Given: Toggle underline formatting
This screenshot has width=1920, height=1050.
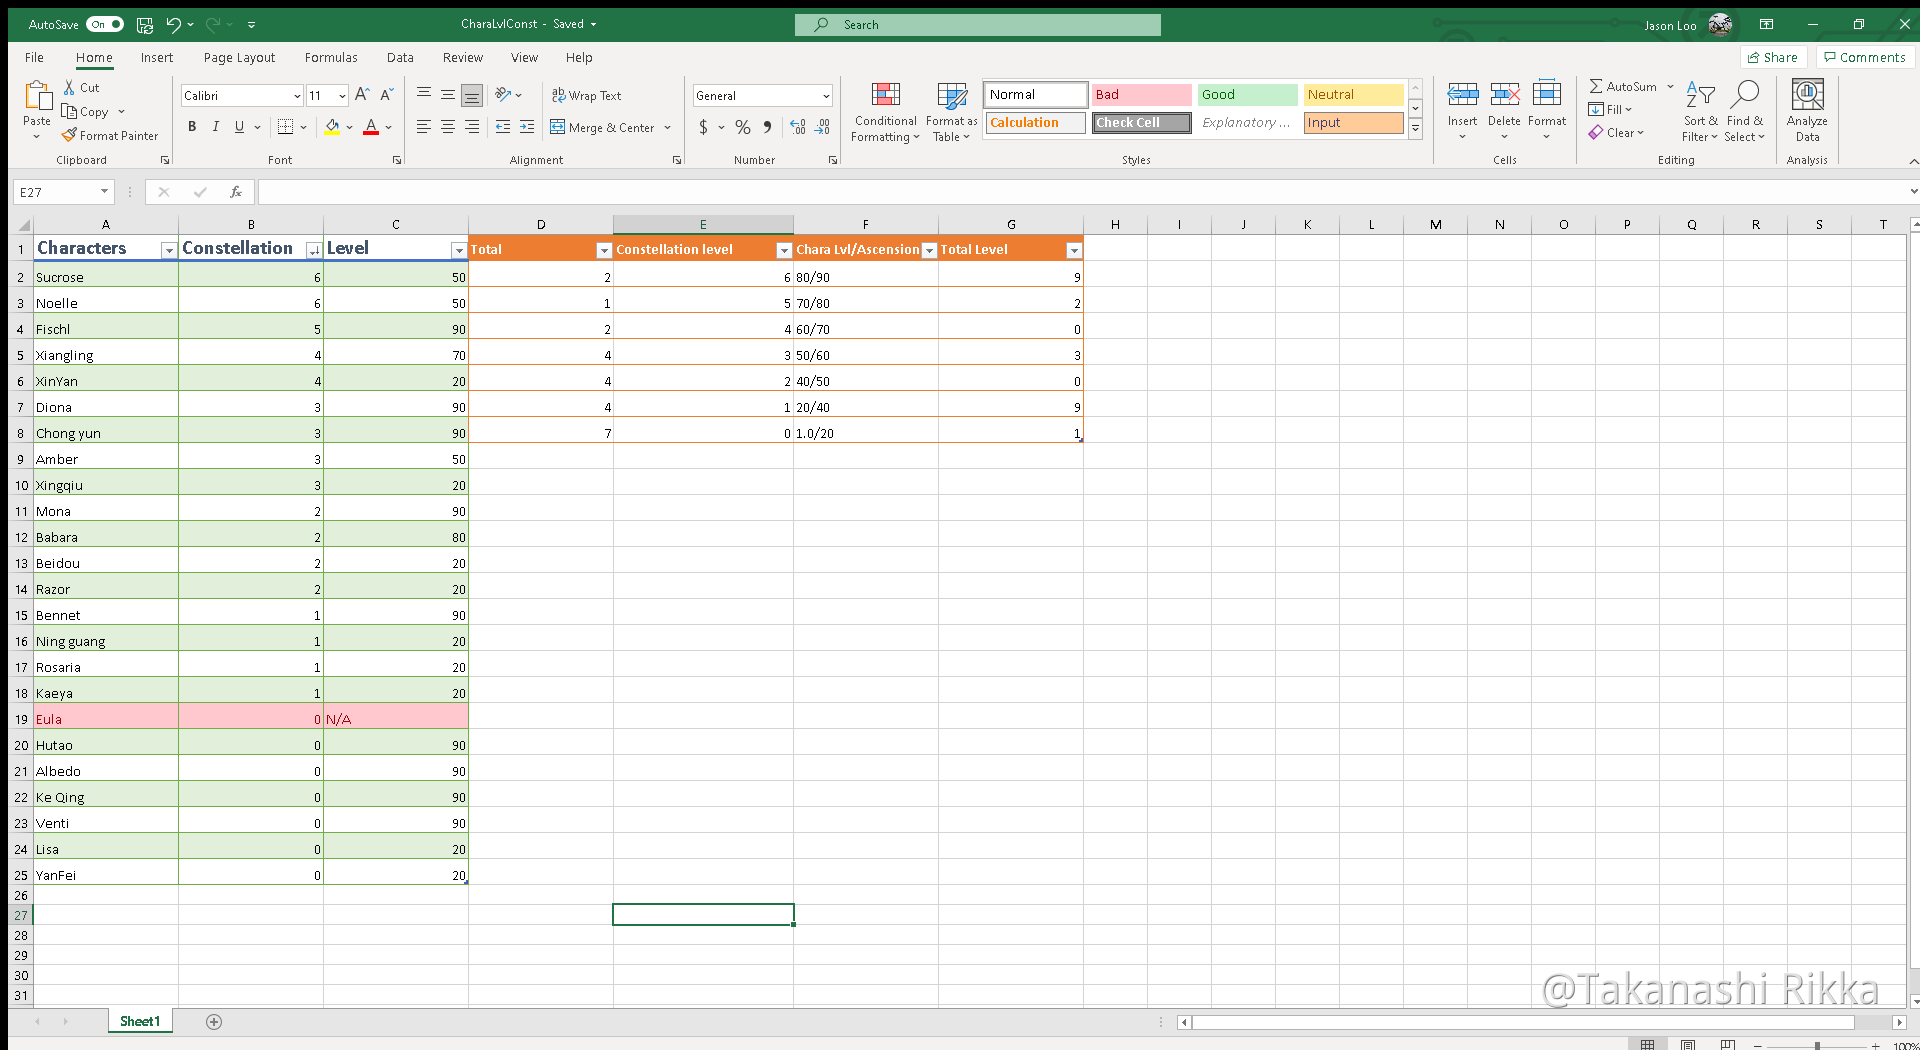Looking at the screenshot, I should click(239, 127).
